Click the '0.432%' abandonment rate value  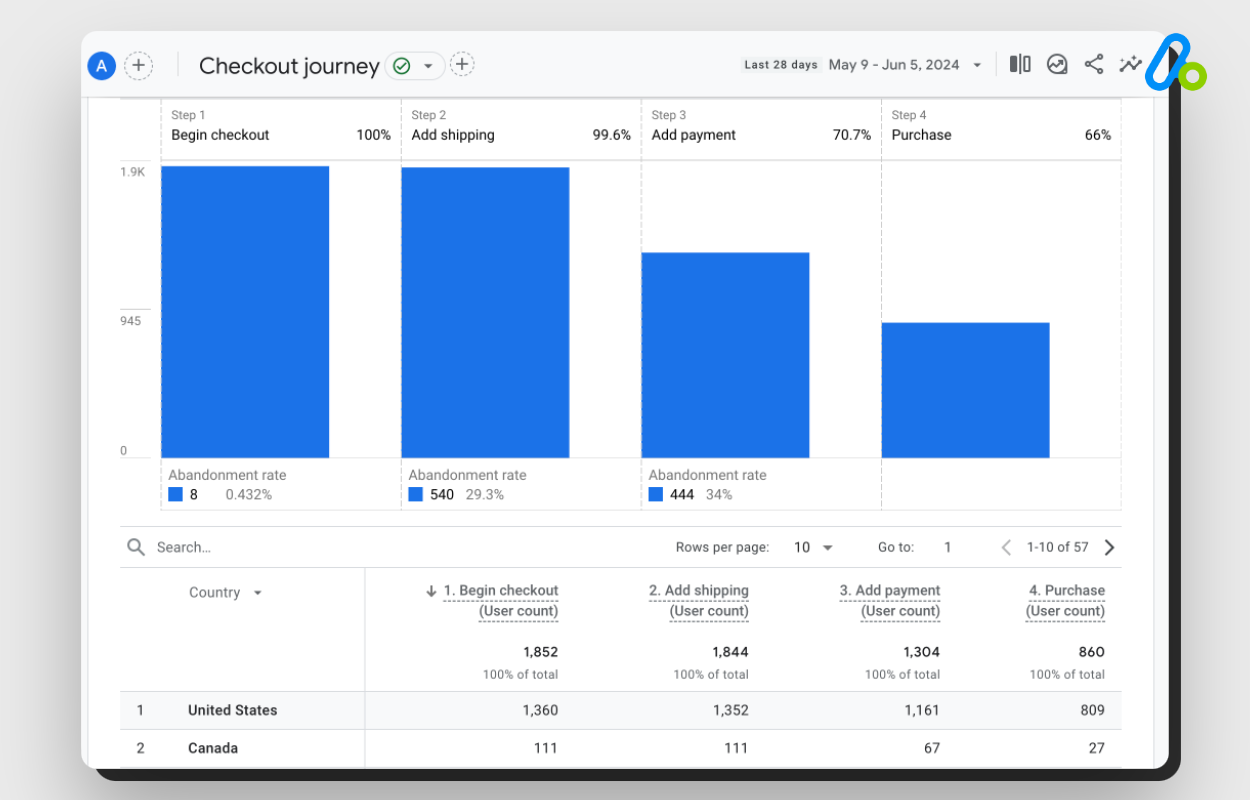[248, 494]
